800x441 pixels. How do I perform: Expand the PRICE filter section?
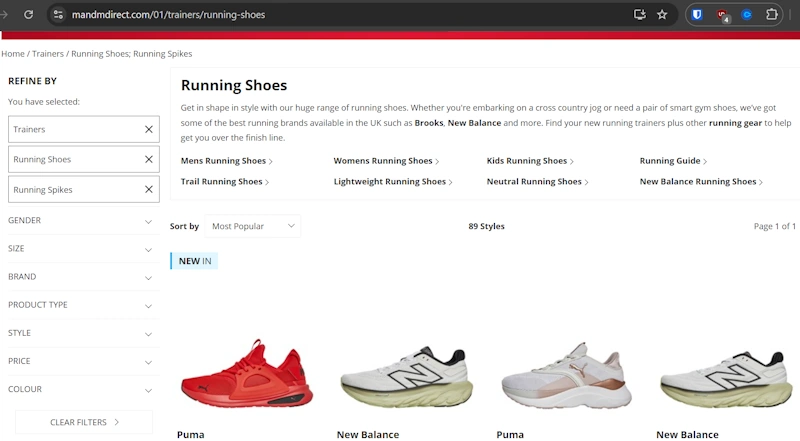click(83, 361)
